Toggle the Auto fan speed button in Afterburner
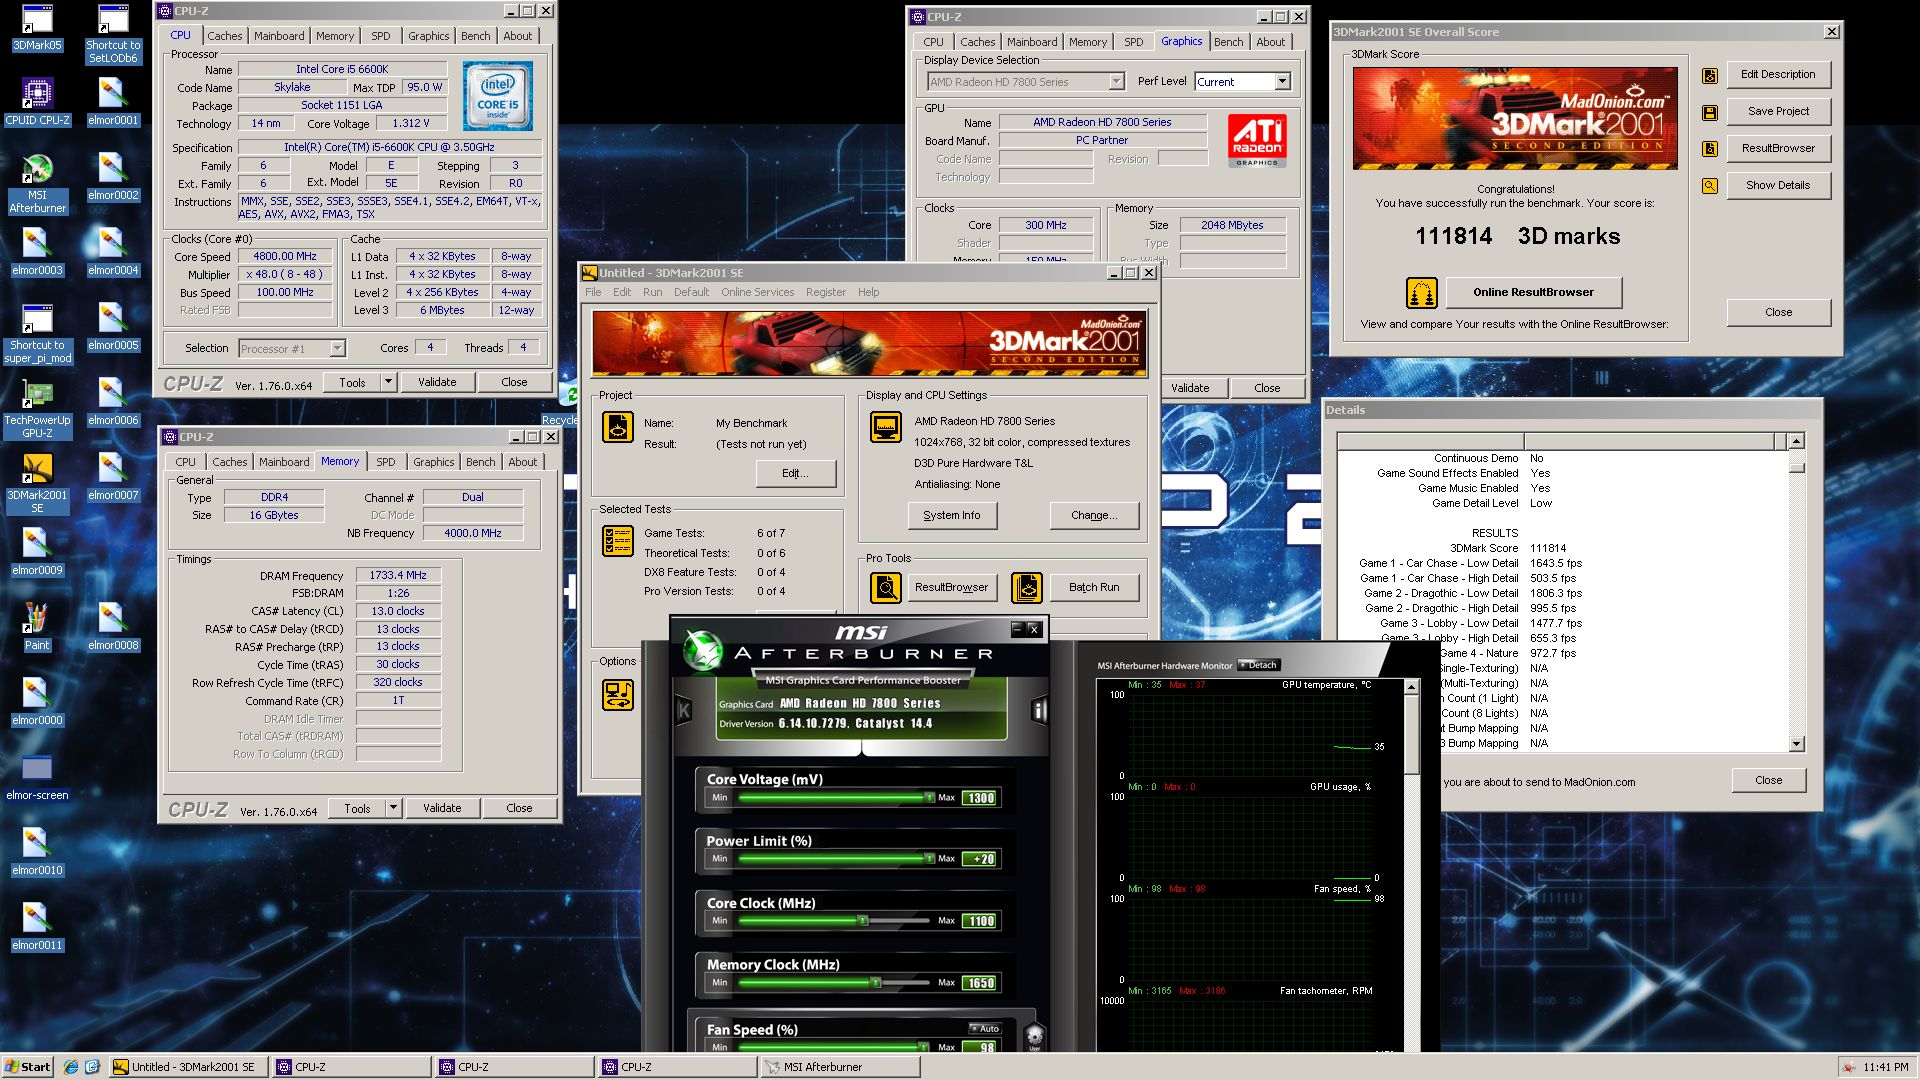The width and height of the screenshot is (1920, 1080). tap(984, 1029)
